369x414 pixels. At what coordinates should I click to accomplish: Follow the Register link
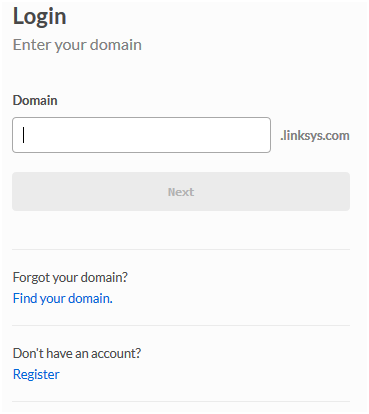pos(36,374)
